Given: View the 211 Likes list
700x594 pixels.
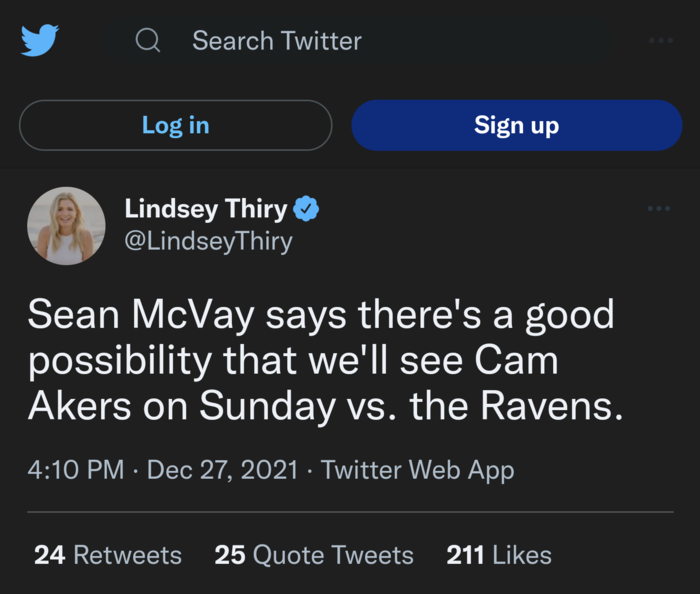Looking at the screenshot, I should (499, 555).
